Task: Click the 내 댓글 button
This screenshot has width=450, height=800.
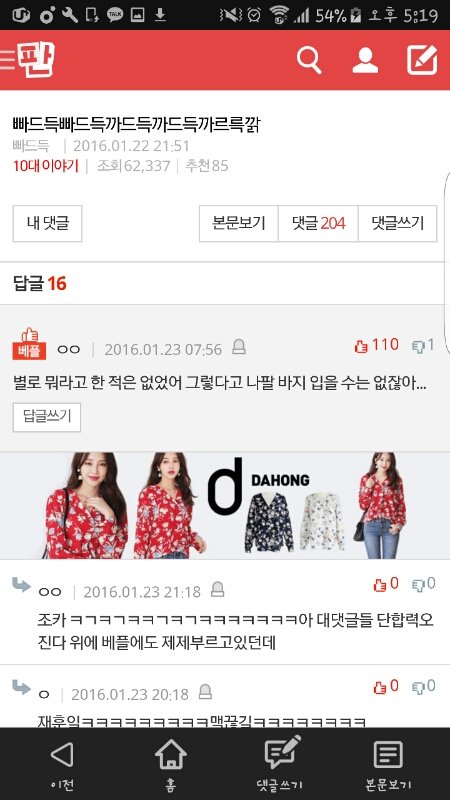Action: 47,223
